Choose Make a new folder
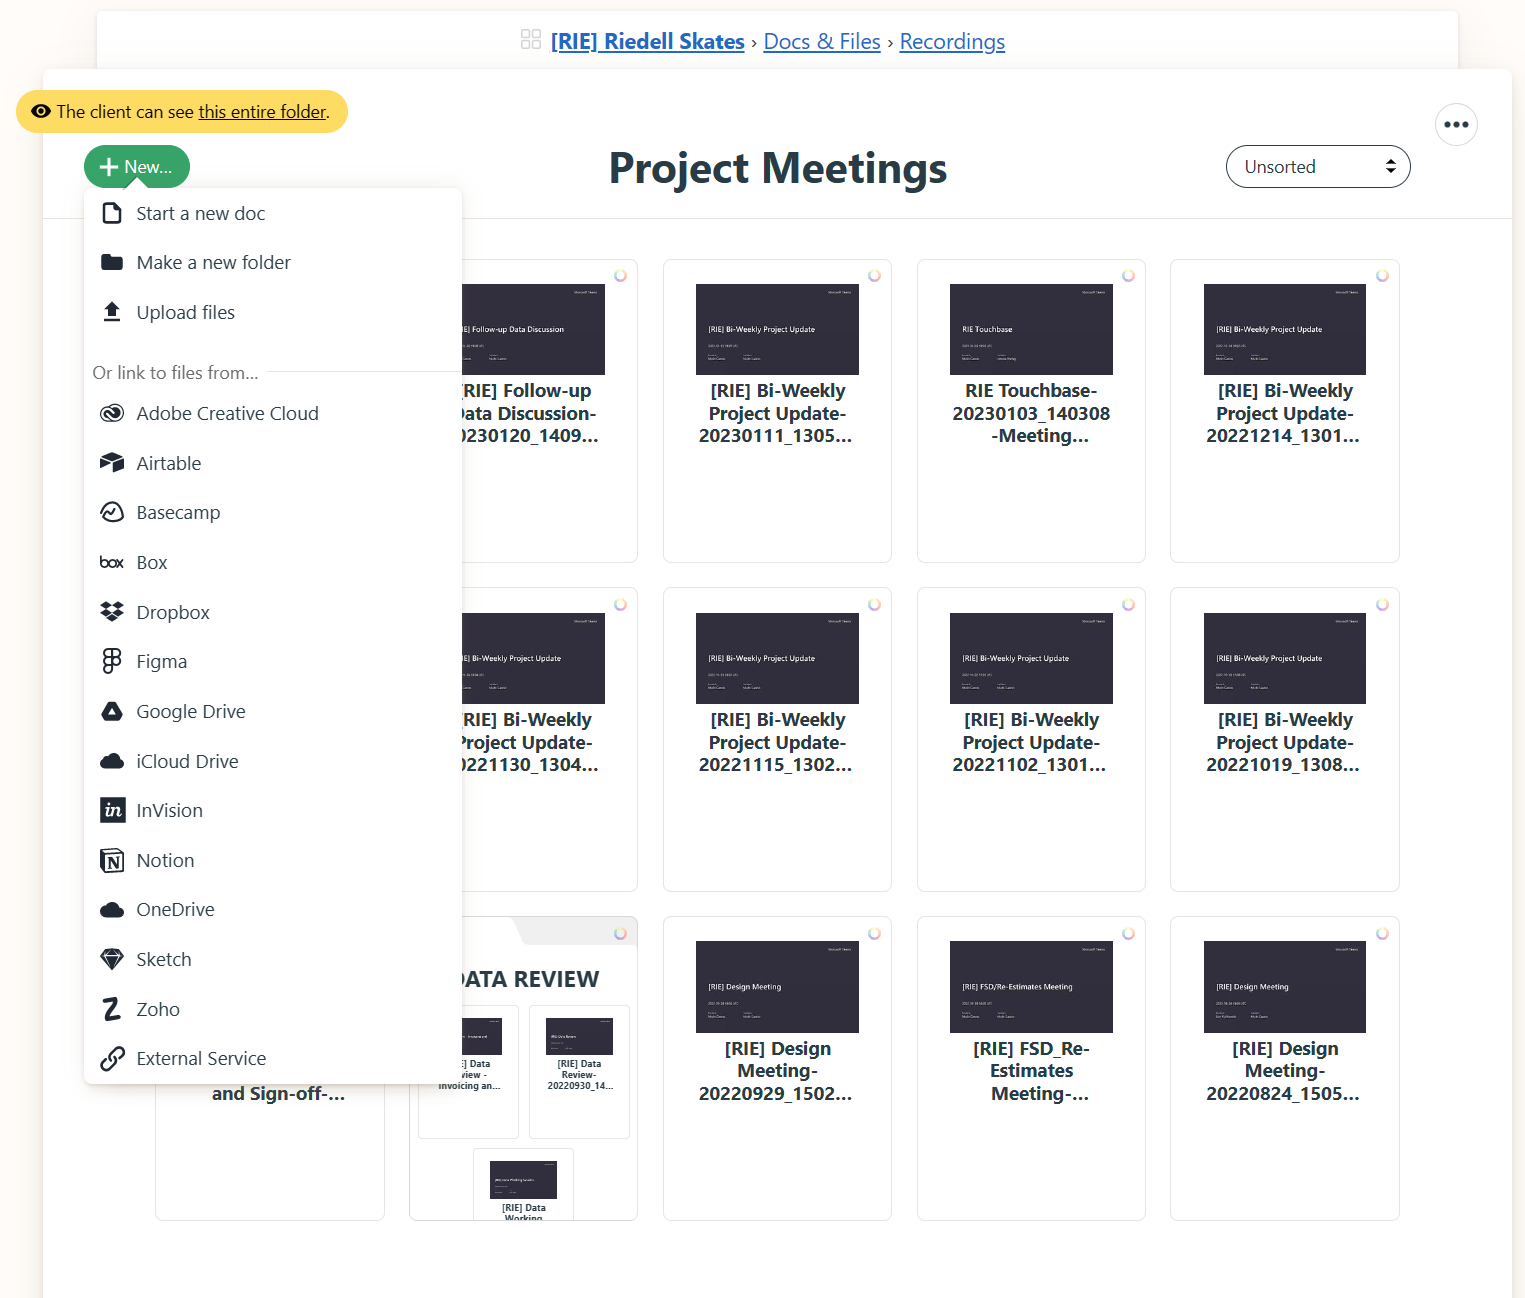 pyautogui.click(x=272, y=262)
